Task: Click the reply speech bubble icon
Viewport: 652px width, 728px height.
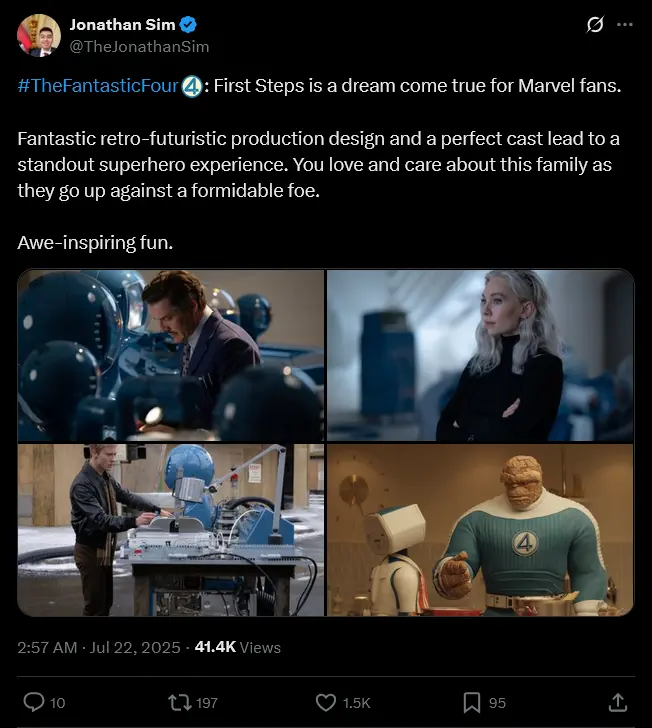Action: pos(33,702)
